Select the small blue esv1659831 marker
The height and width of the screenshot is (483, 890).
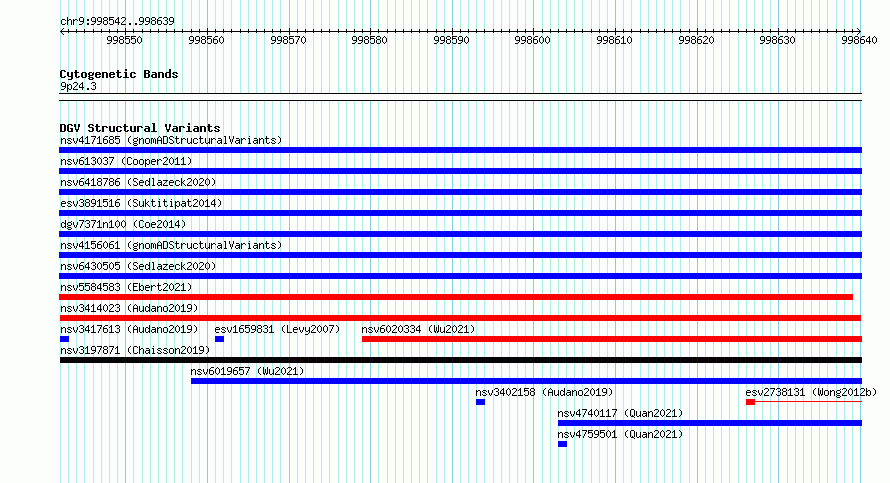click(219, 339)
